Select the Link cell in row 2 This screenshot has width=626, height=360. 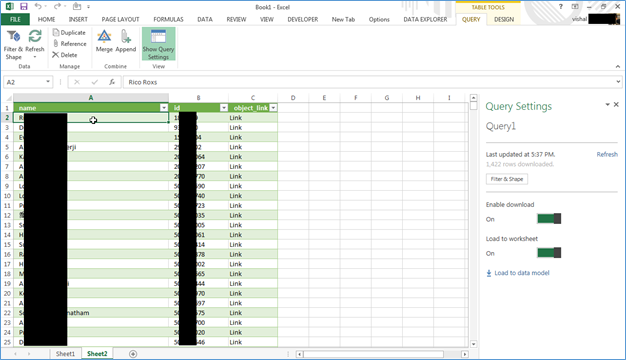click(253, 118)
